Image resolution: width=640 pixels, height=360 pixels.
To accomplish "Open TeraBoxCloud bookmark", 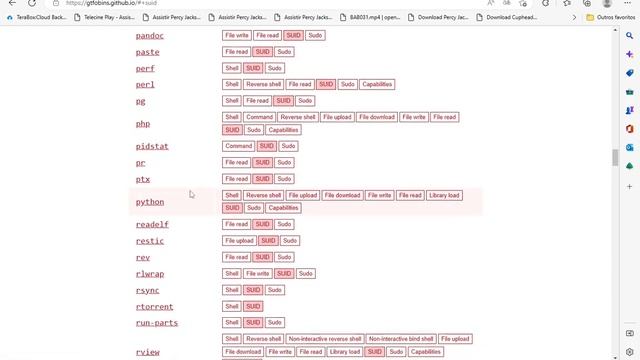I will [x=37, y=18].
